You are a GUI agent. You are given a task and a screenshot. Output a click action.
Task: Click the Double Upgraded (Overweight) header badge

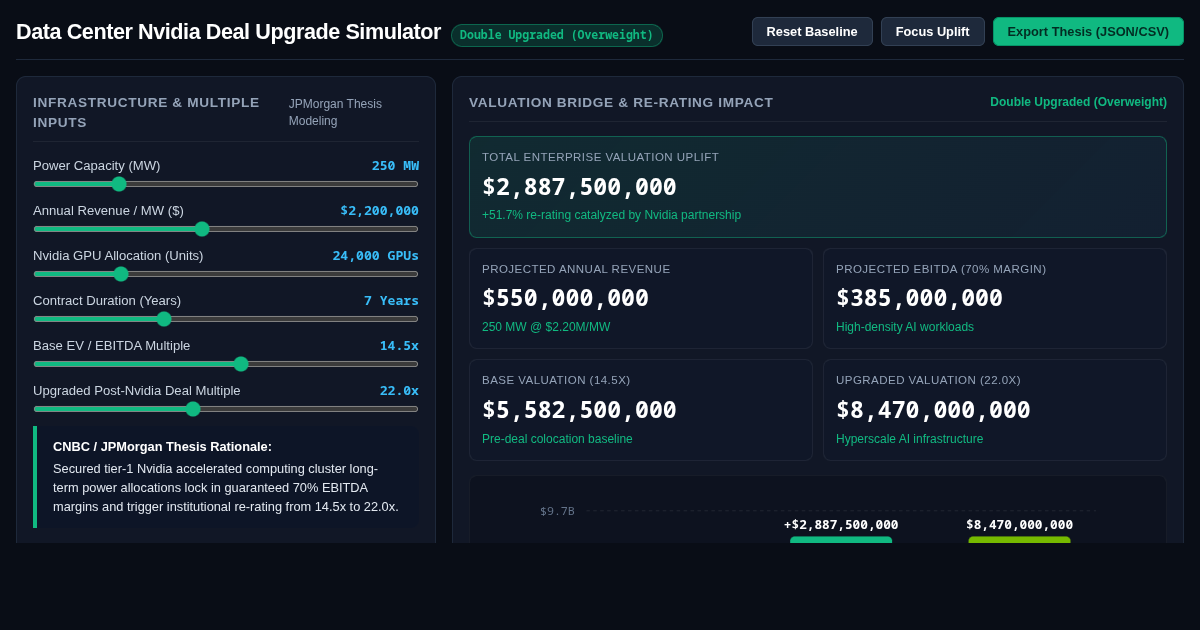(557, 35)
